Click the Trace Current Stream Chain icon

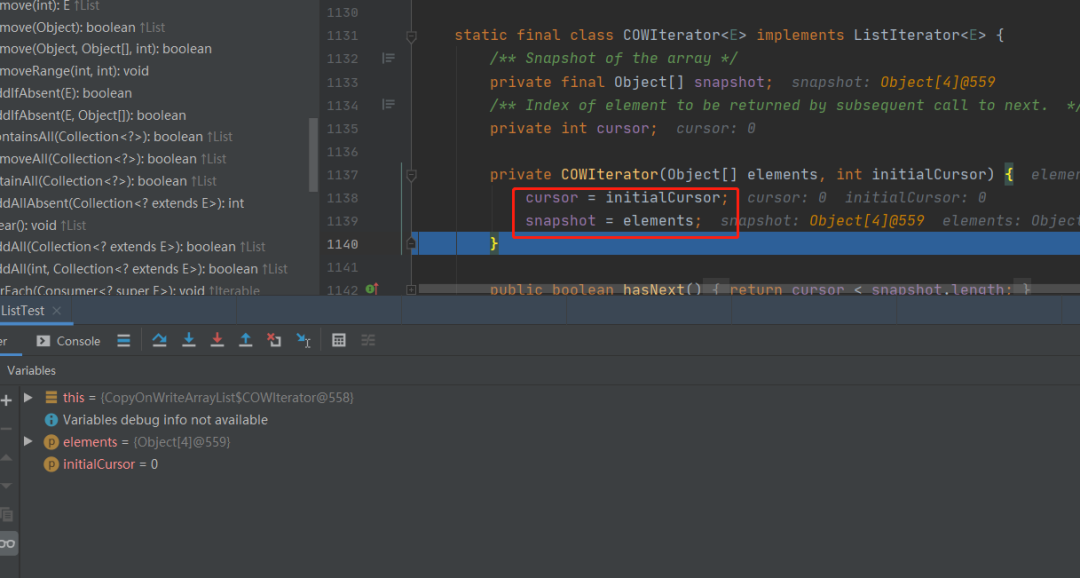click(x=368, y=340)
